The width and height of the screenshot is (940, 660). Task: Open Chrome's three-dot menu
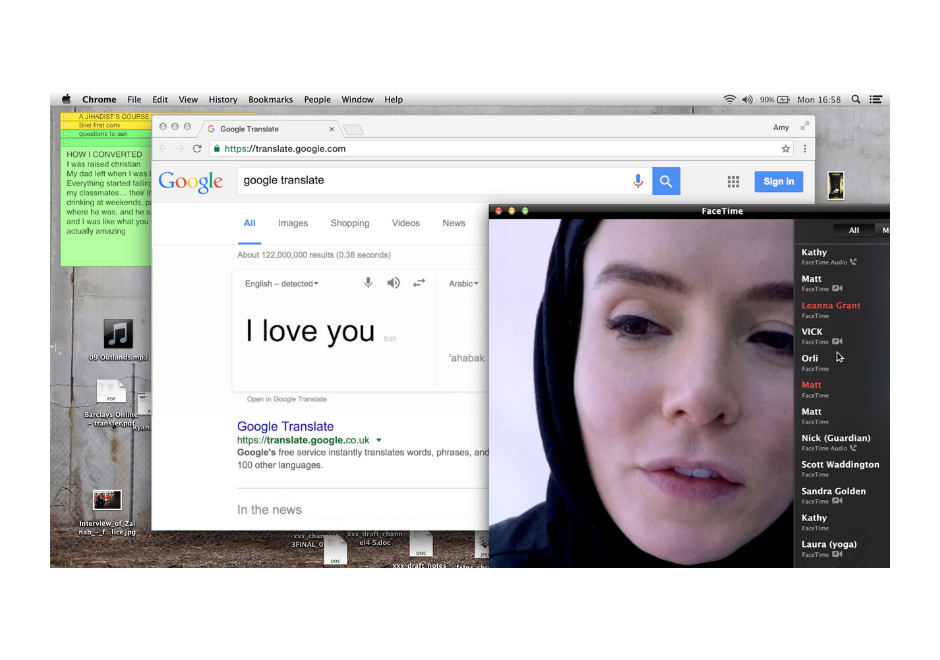point(803,147)
